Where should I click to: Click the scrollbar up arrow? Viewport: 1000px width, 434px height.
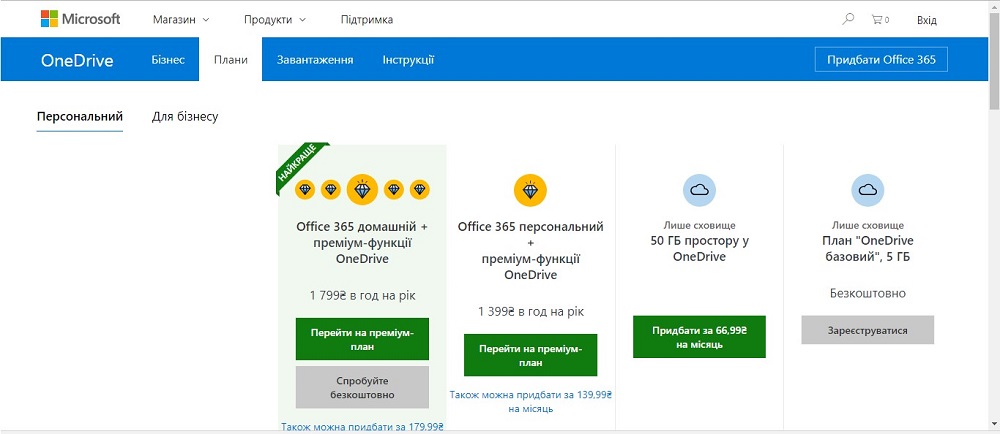click(x=994, y=6)
